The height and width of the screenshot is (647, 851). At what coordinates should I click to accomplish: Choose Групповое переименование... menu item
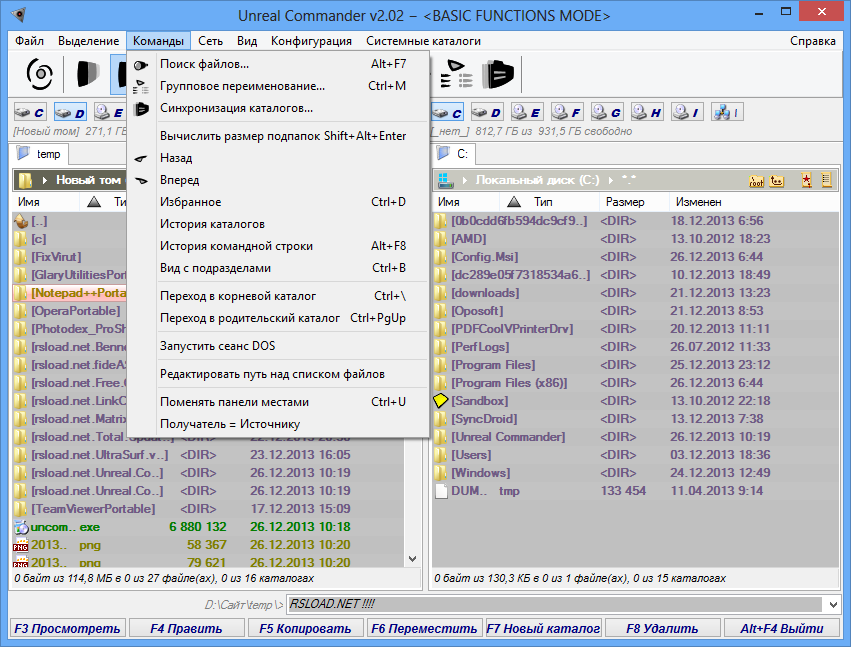(x=278, y=86)
